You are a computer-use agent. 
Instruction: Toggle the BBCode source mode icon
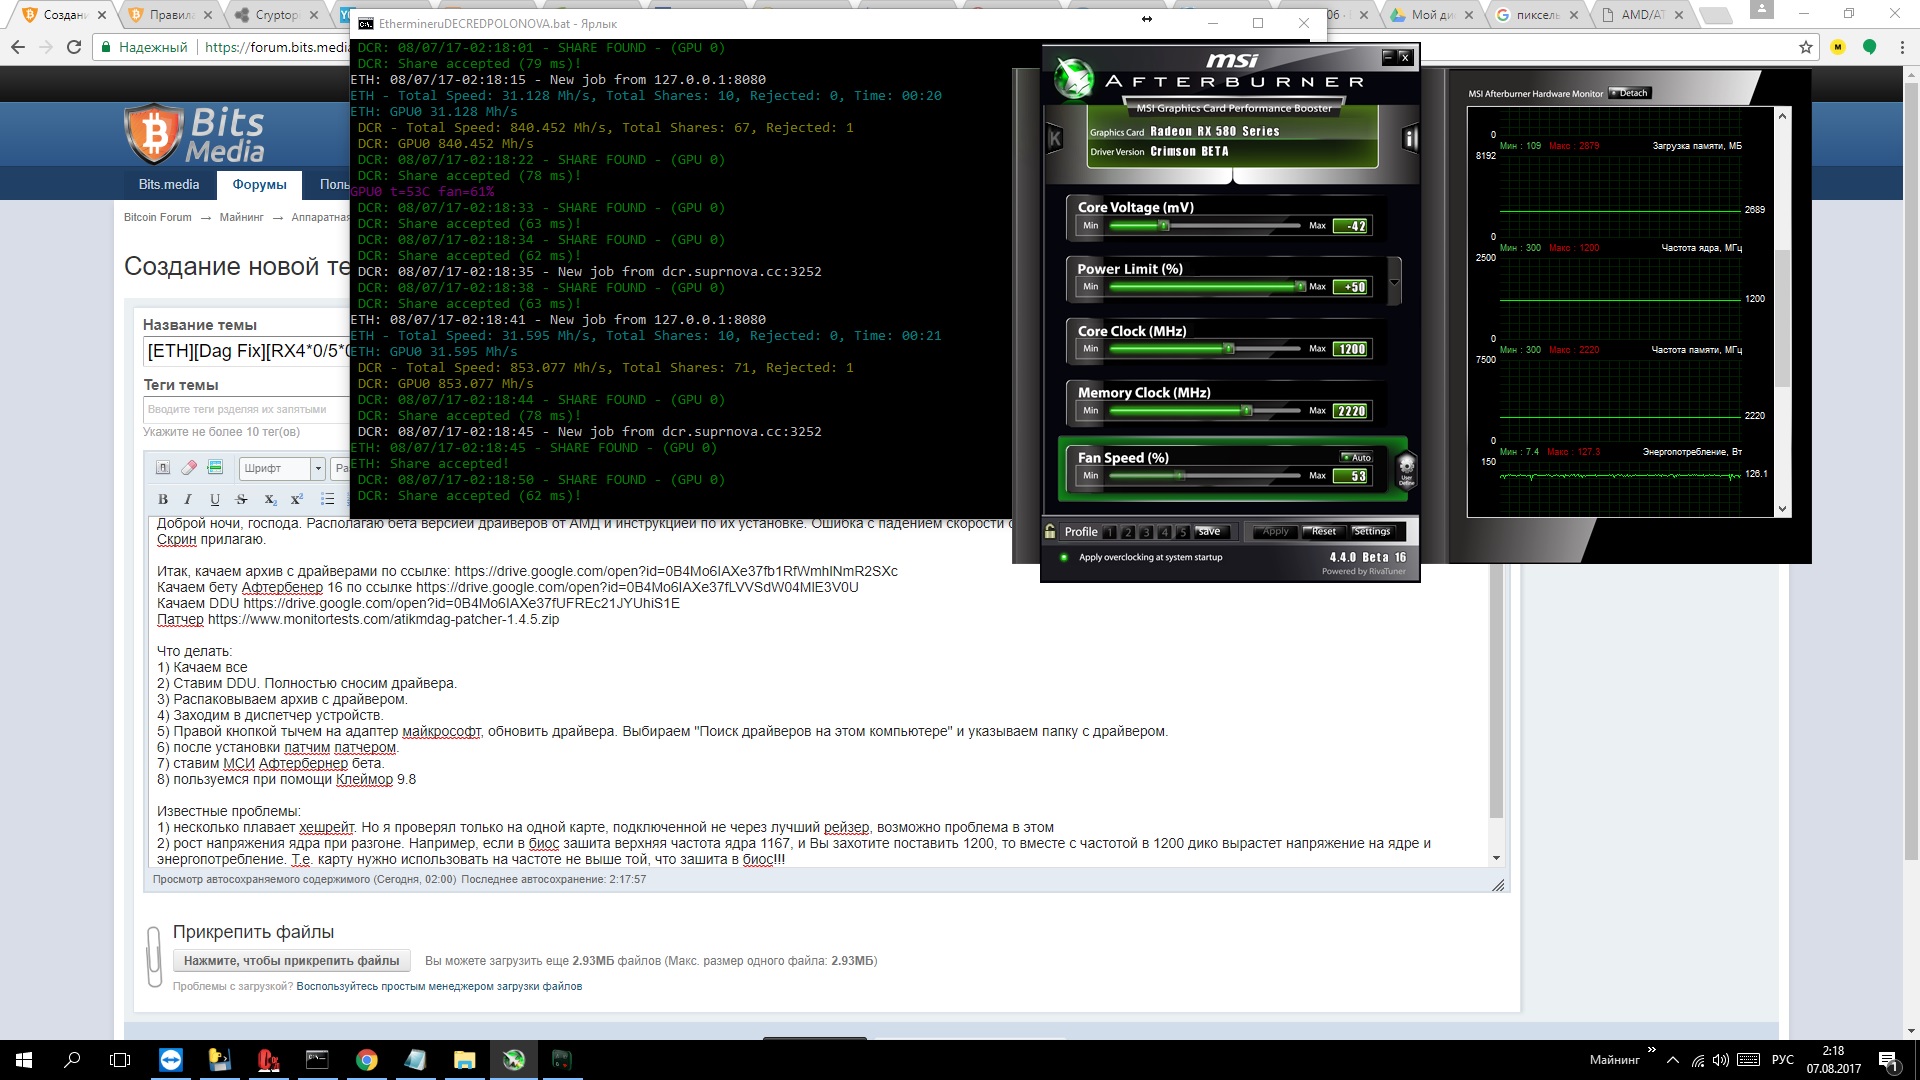163,467
